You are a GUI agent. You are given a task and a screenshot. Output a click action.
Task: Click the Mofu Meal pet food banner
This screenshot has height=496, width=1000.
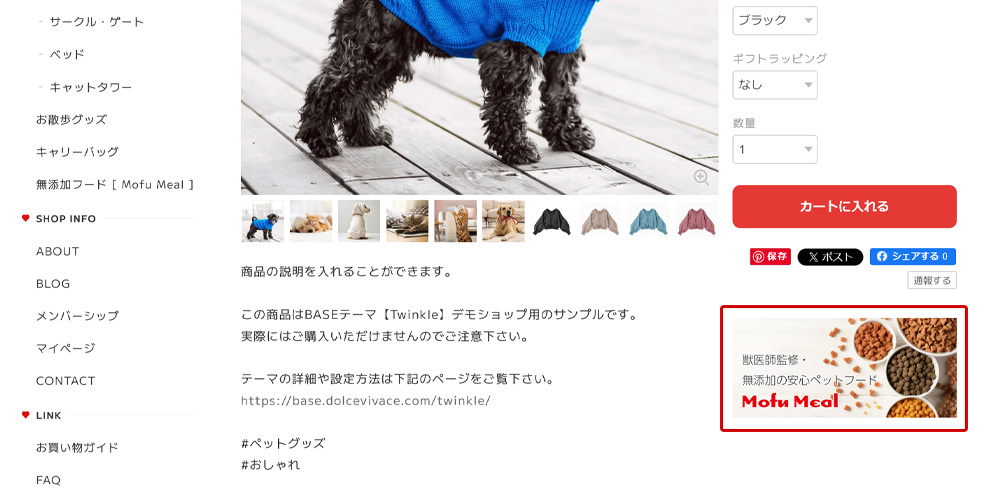844,368
